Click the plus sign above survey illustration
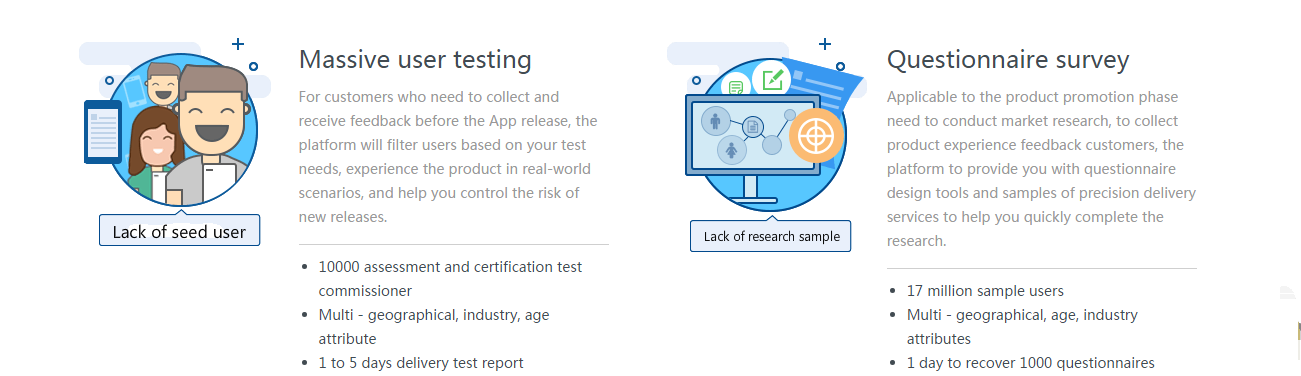1301x376 pixels. coord(825,44)
